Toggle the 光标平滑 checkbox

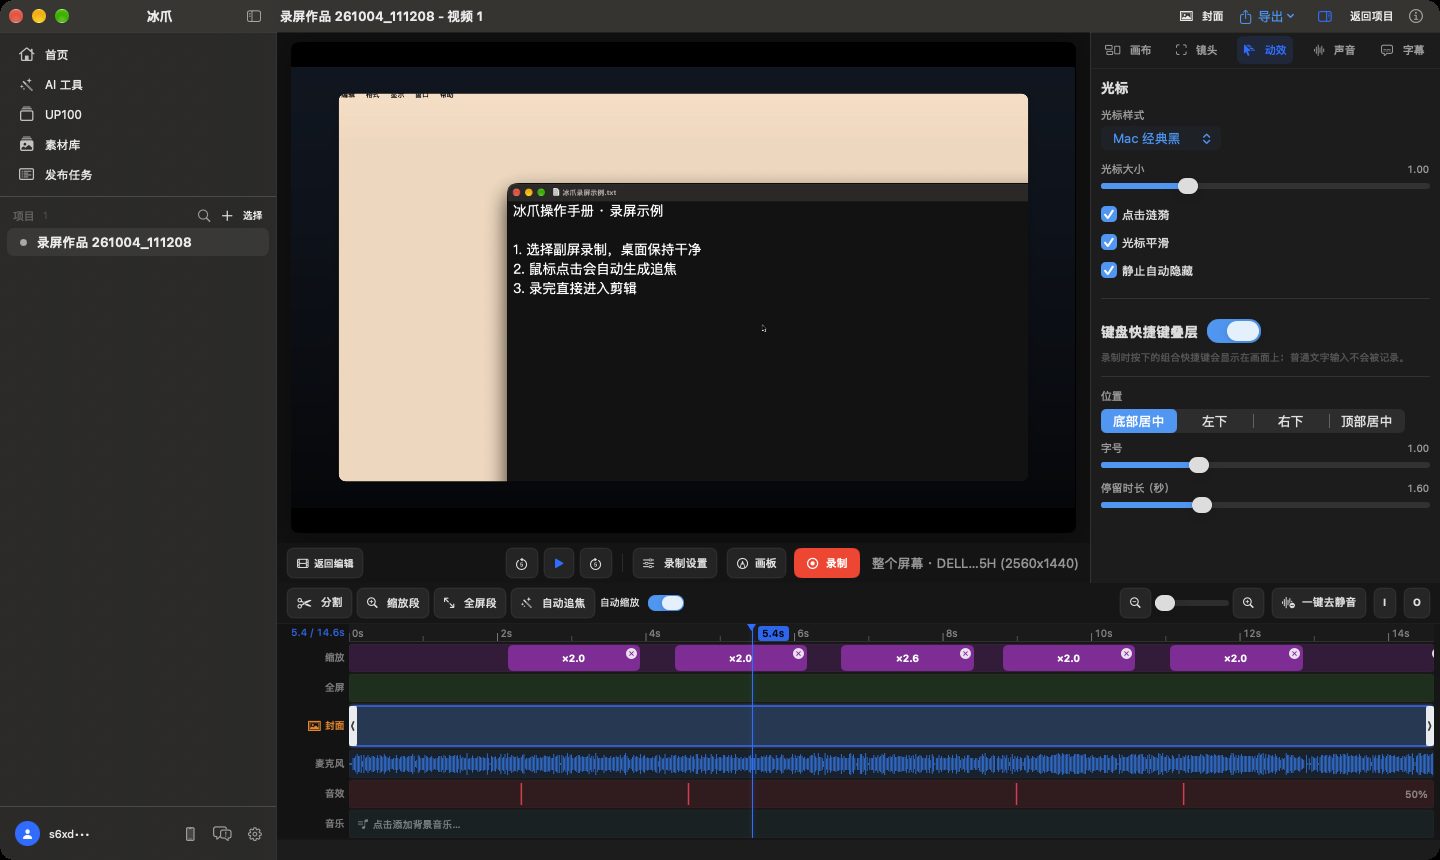coord(1108,242)
